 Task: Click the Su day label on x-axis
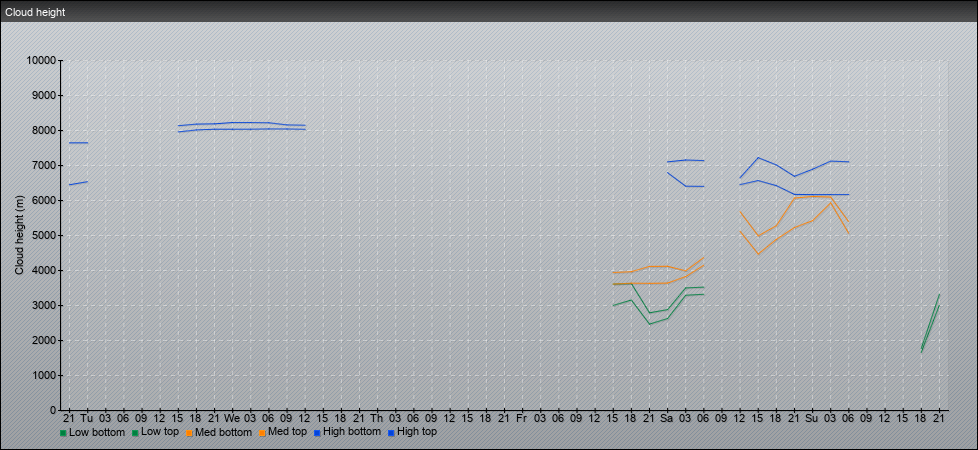pyautogui.click(x=811, y=419)
